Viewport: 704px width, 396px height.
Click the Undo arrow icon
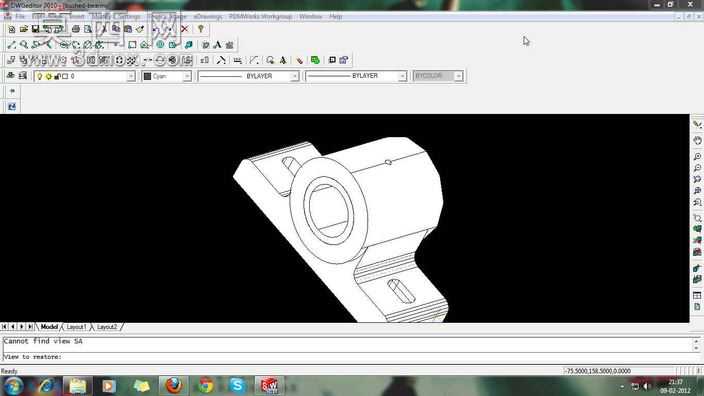click(x=156, y=29)
